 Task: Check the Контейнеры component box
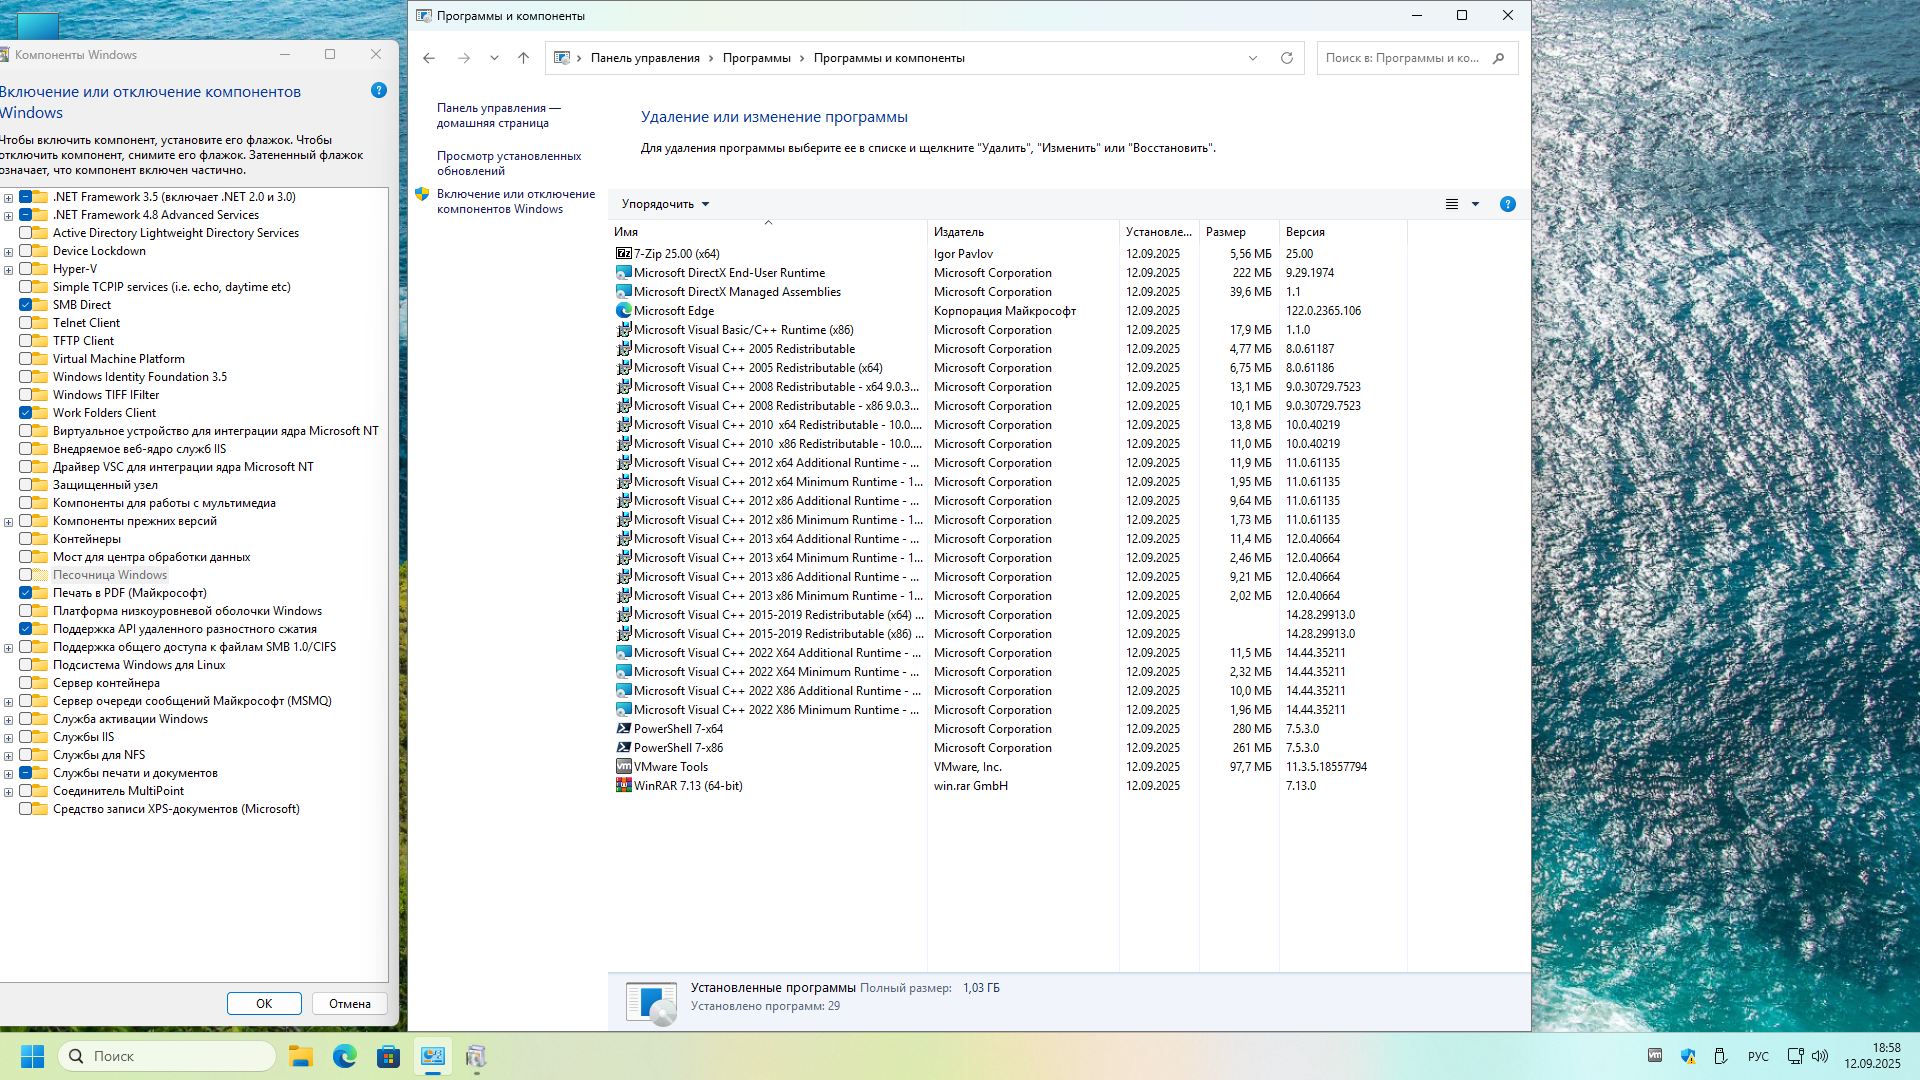pyautogui.click(x=25, y=539)
